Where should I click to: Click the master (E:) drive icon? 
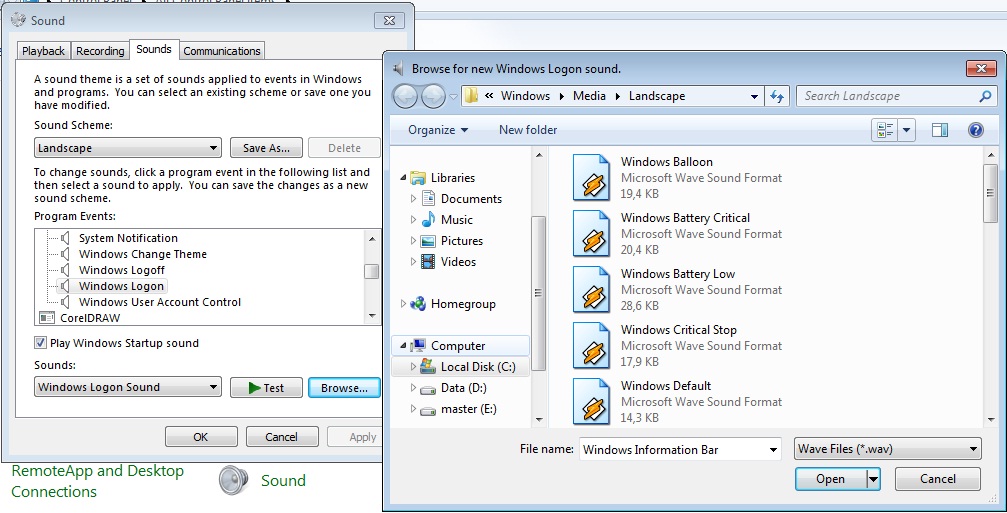[428, 410]
